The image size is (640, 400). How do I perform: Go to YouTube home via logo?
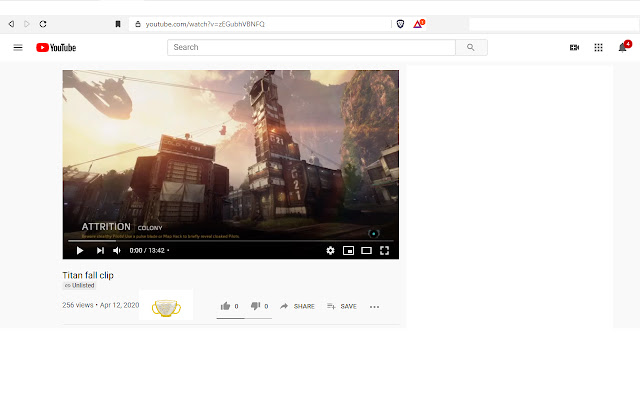[x=56, y=47]
